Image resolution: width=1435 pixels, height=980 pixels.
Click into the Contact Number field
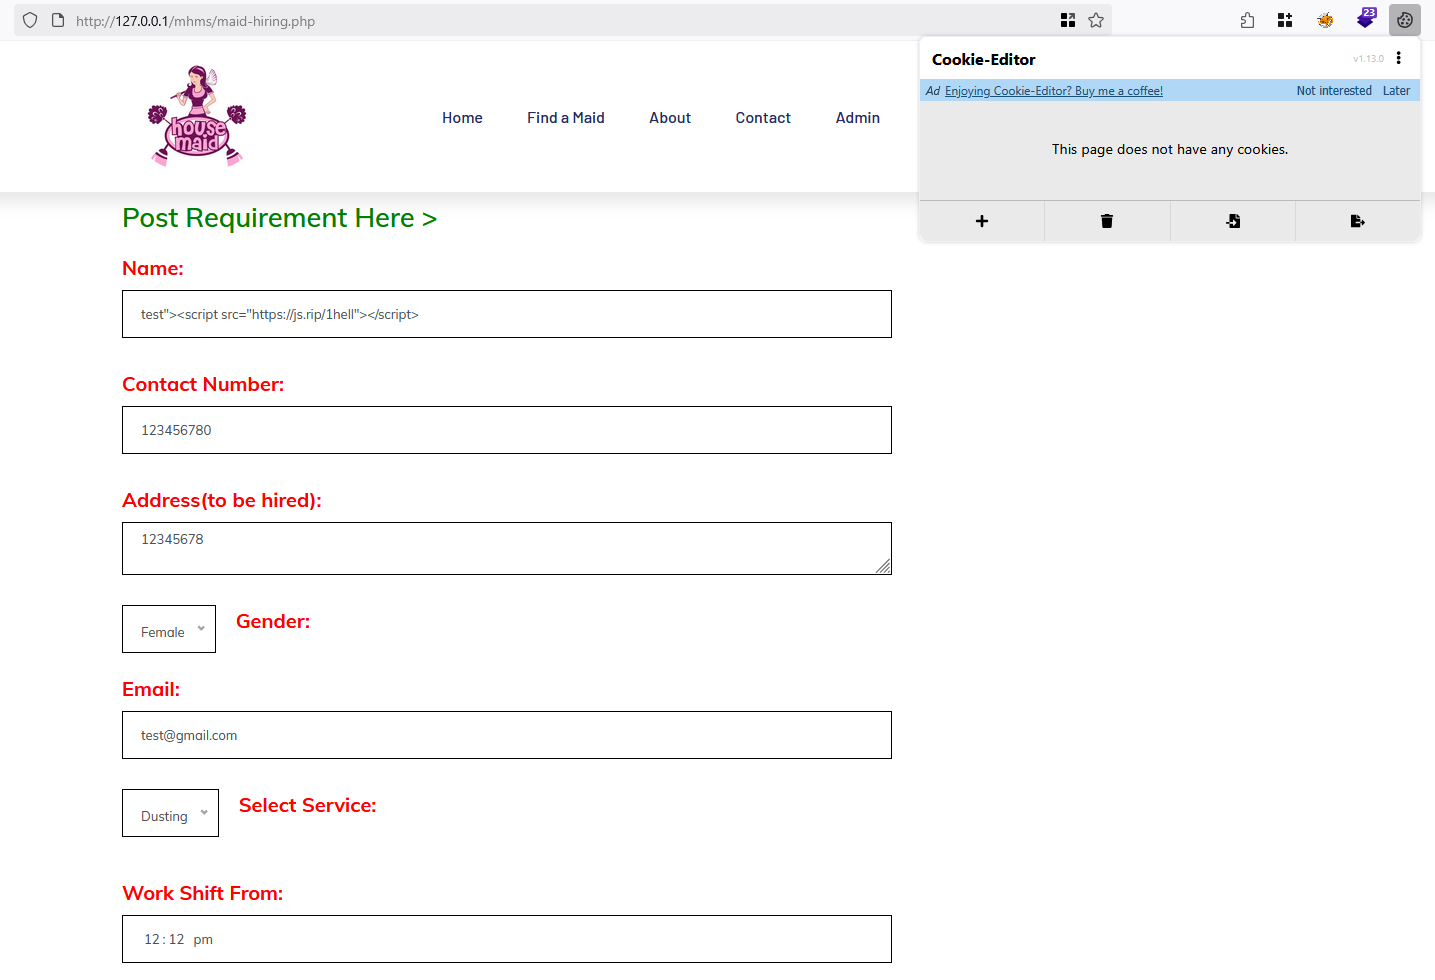[507, 430]
